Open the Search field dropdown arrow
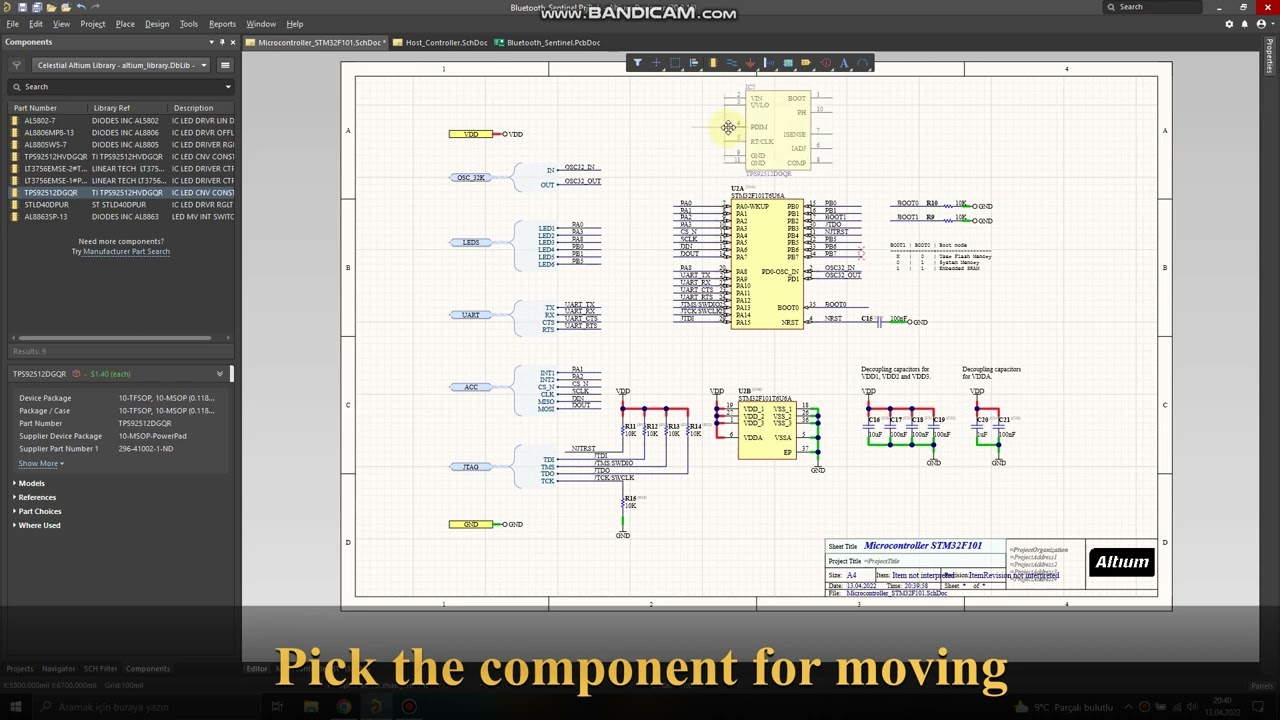The height and width of the screenshot is (720, 1280). coord(228,87)
